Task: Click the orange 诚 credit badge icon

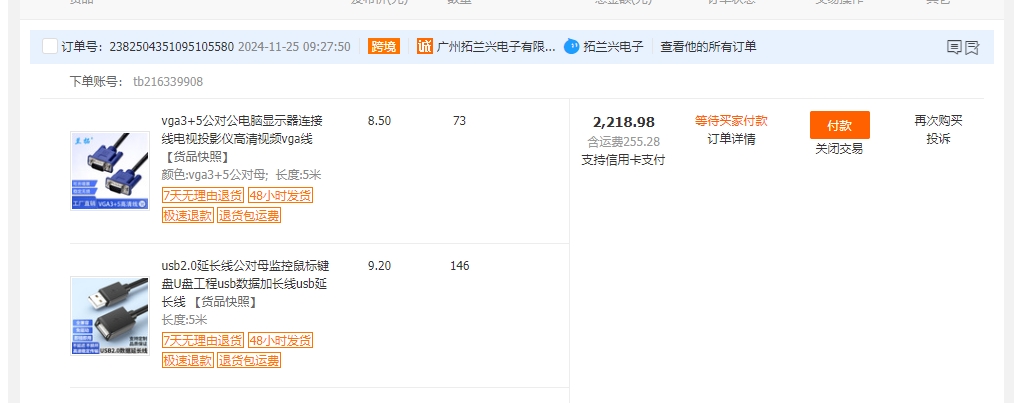Action: (x=425, y=46)
